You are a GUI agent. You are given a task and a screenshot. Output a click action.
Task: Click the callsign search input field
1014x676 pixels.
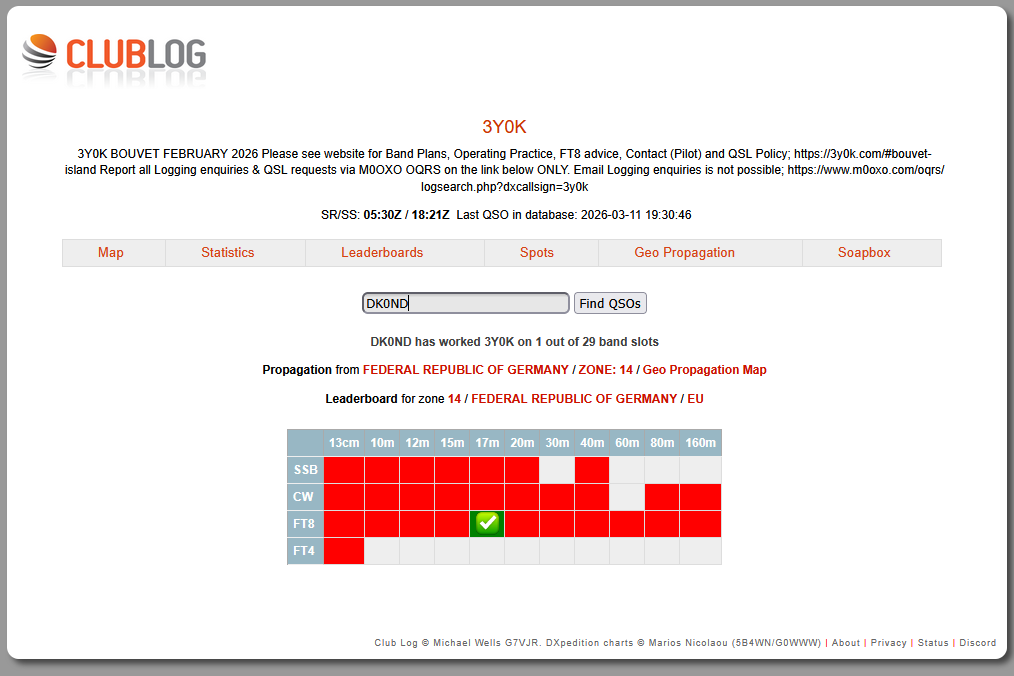(465, 303)
